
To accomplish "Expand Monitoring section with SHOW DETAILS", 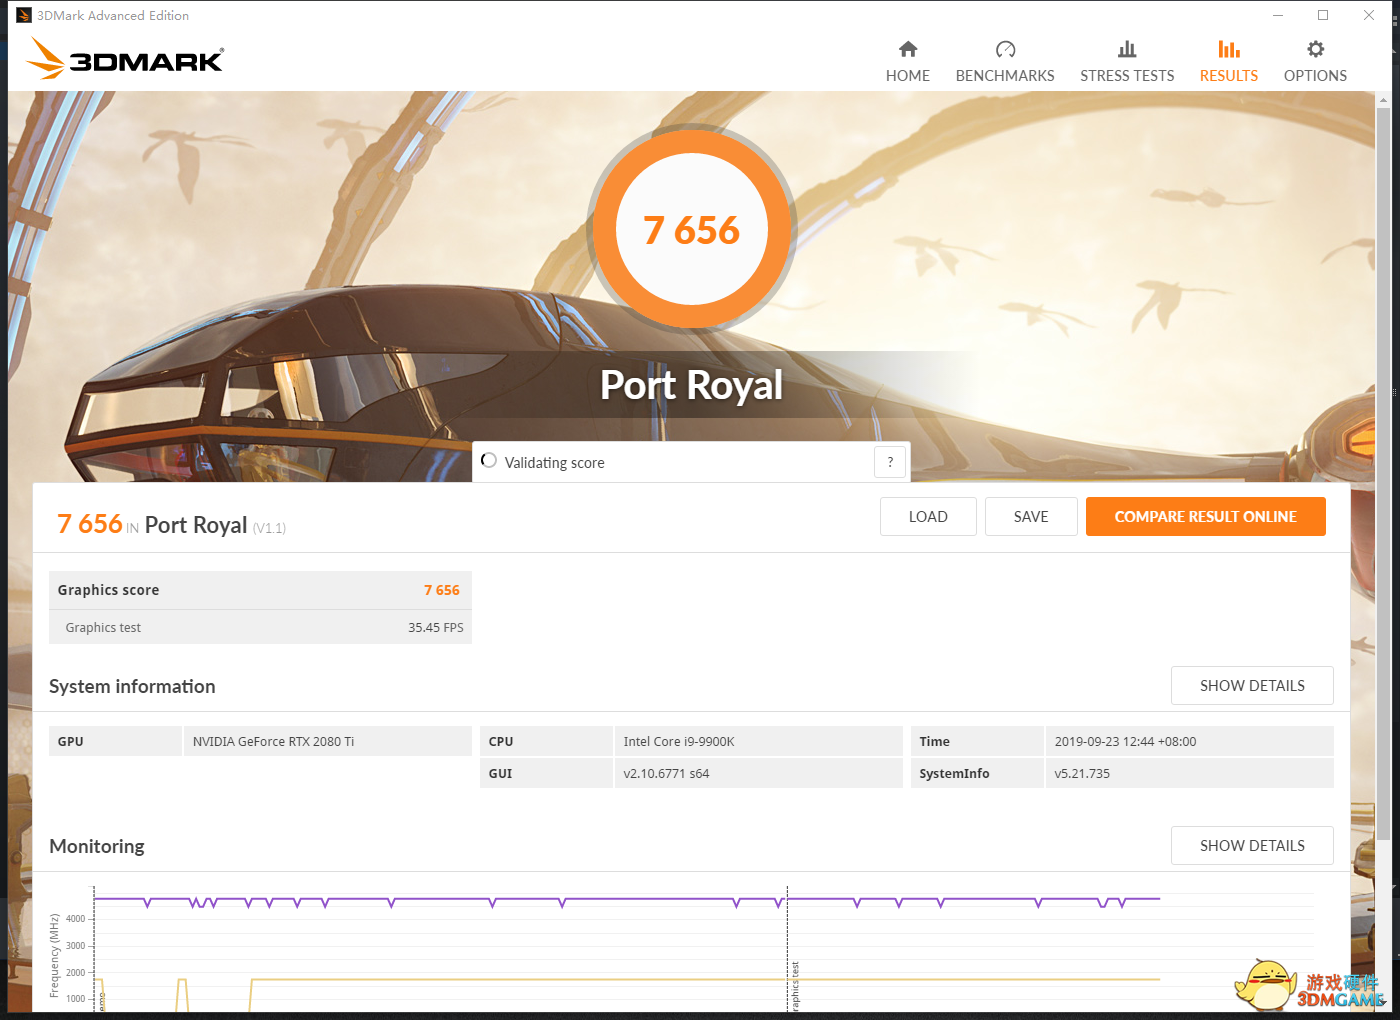I will (1251, 846).
